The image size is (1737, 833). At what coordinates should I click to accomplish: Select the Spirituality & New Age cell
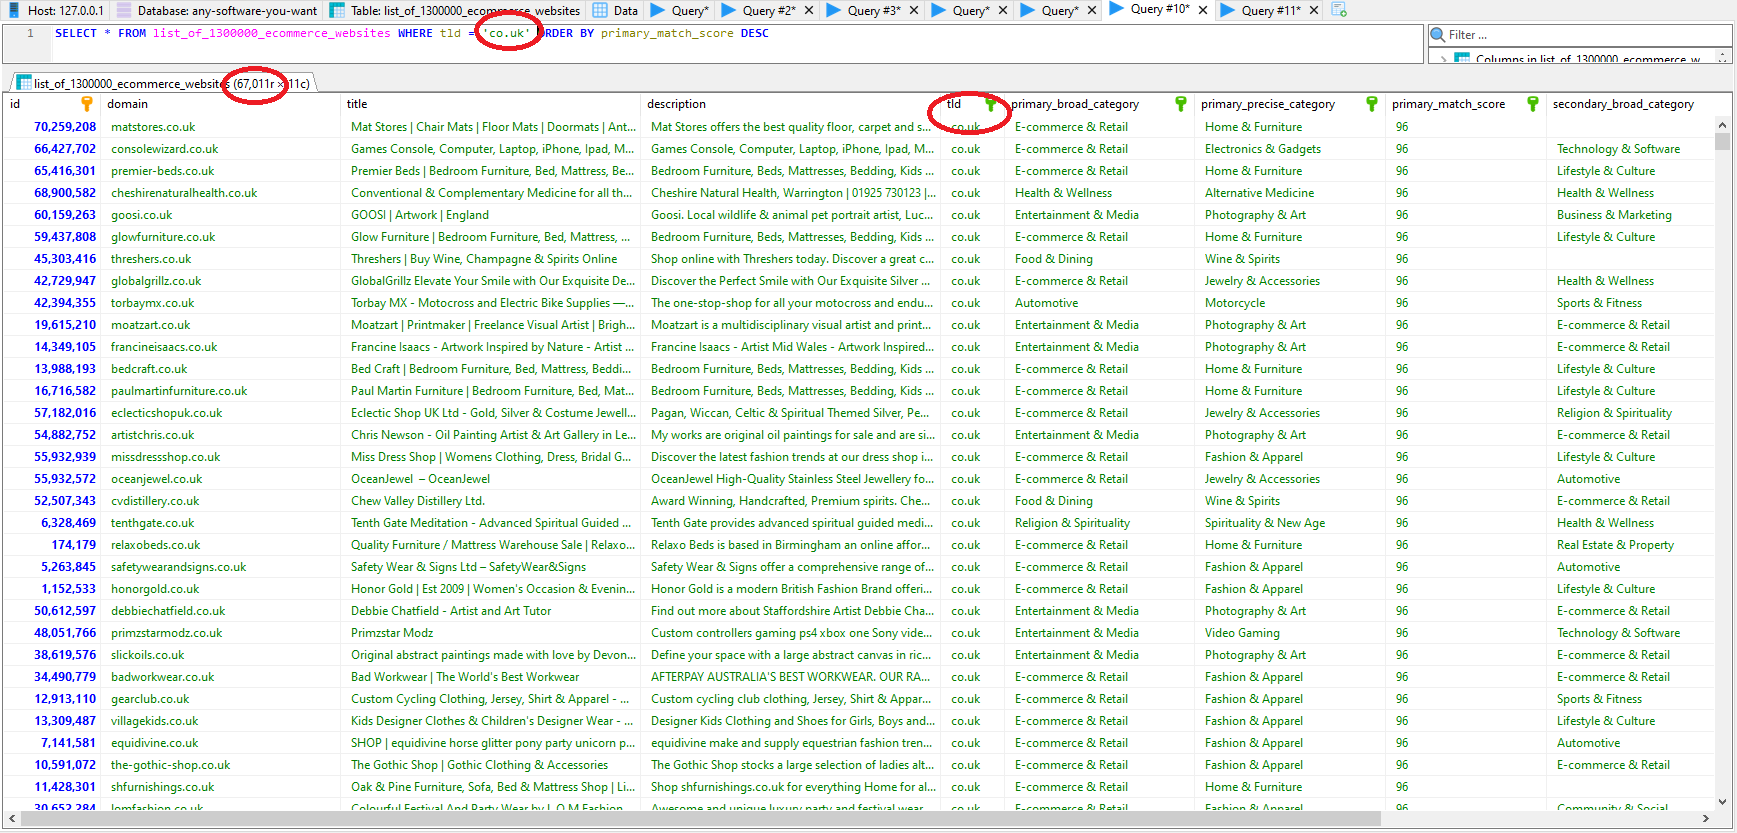pos(1290,523)
